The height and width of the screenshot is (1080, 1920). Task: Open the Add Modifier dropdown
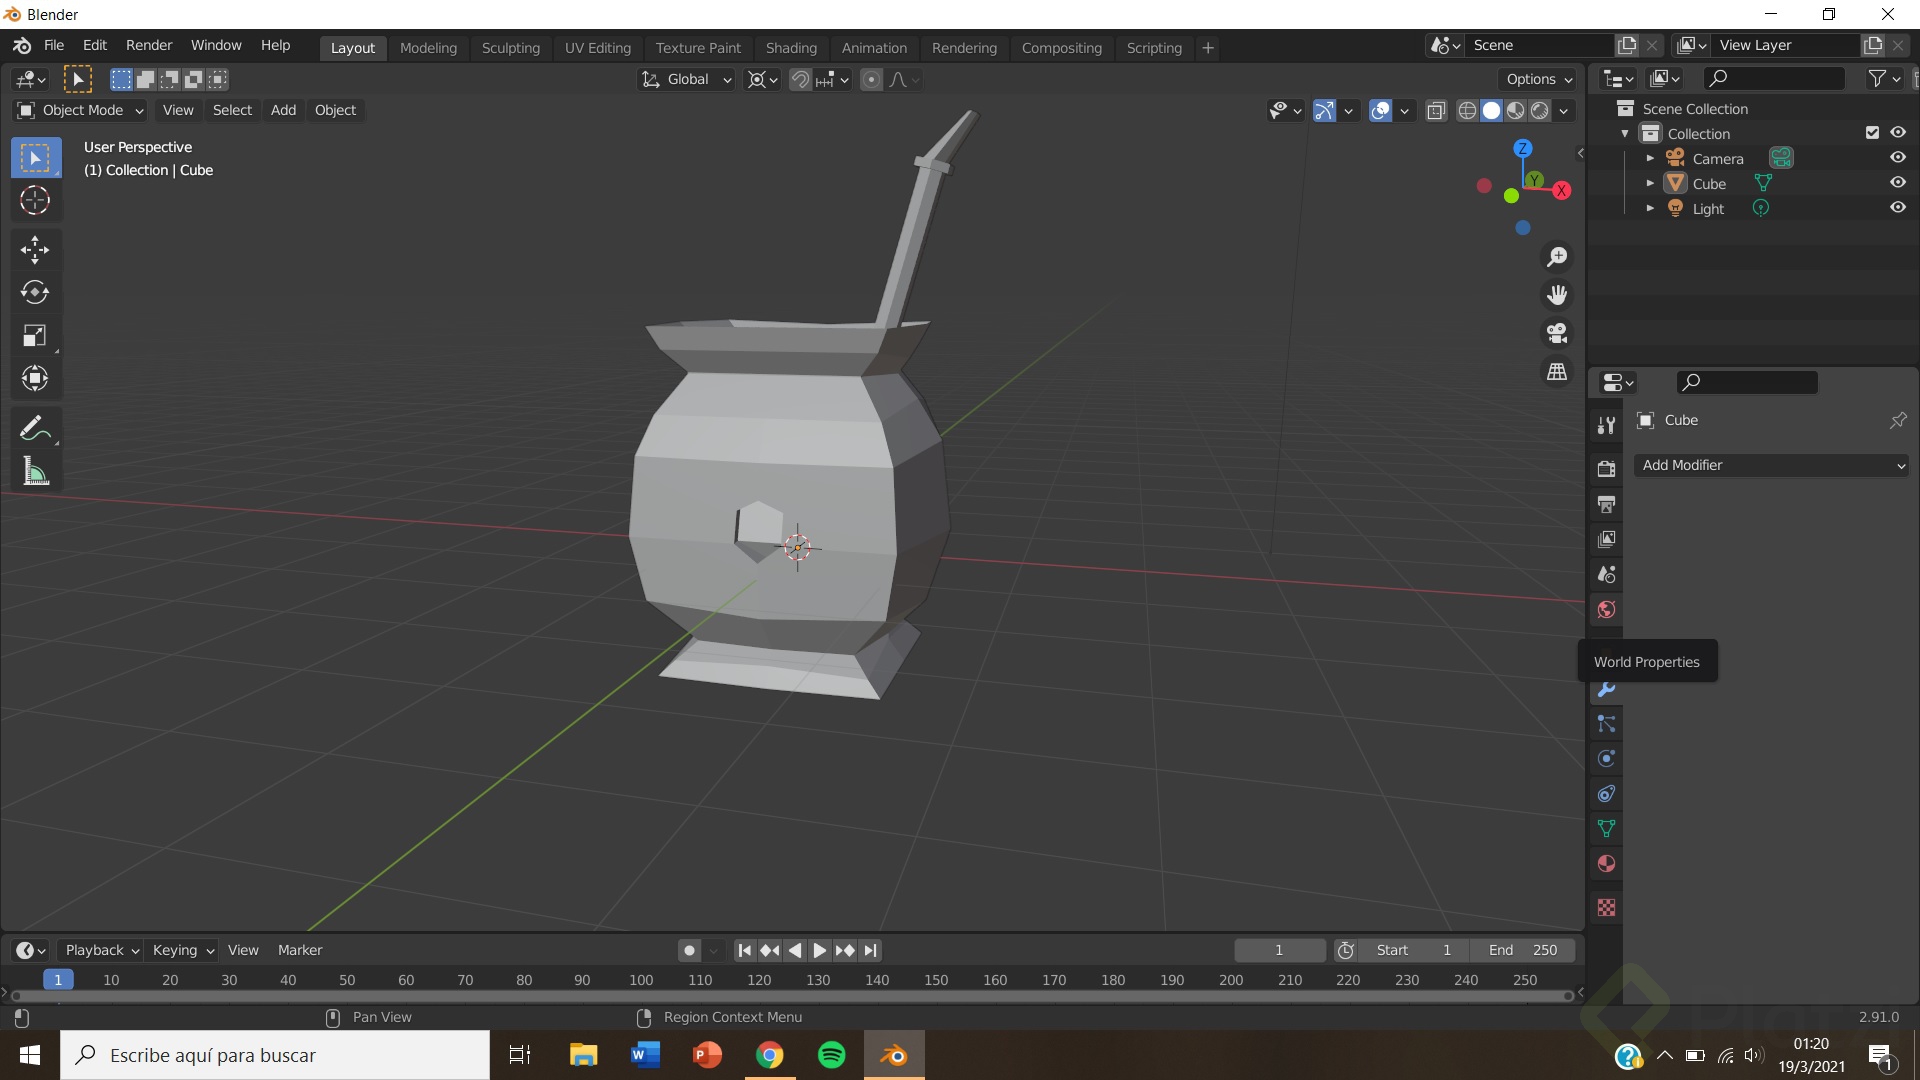1771,465
